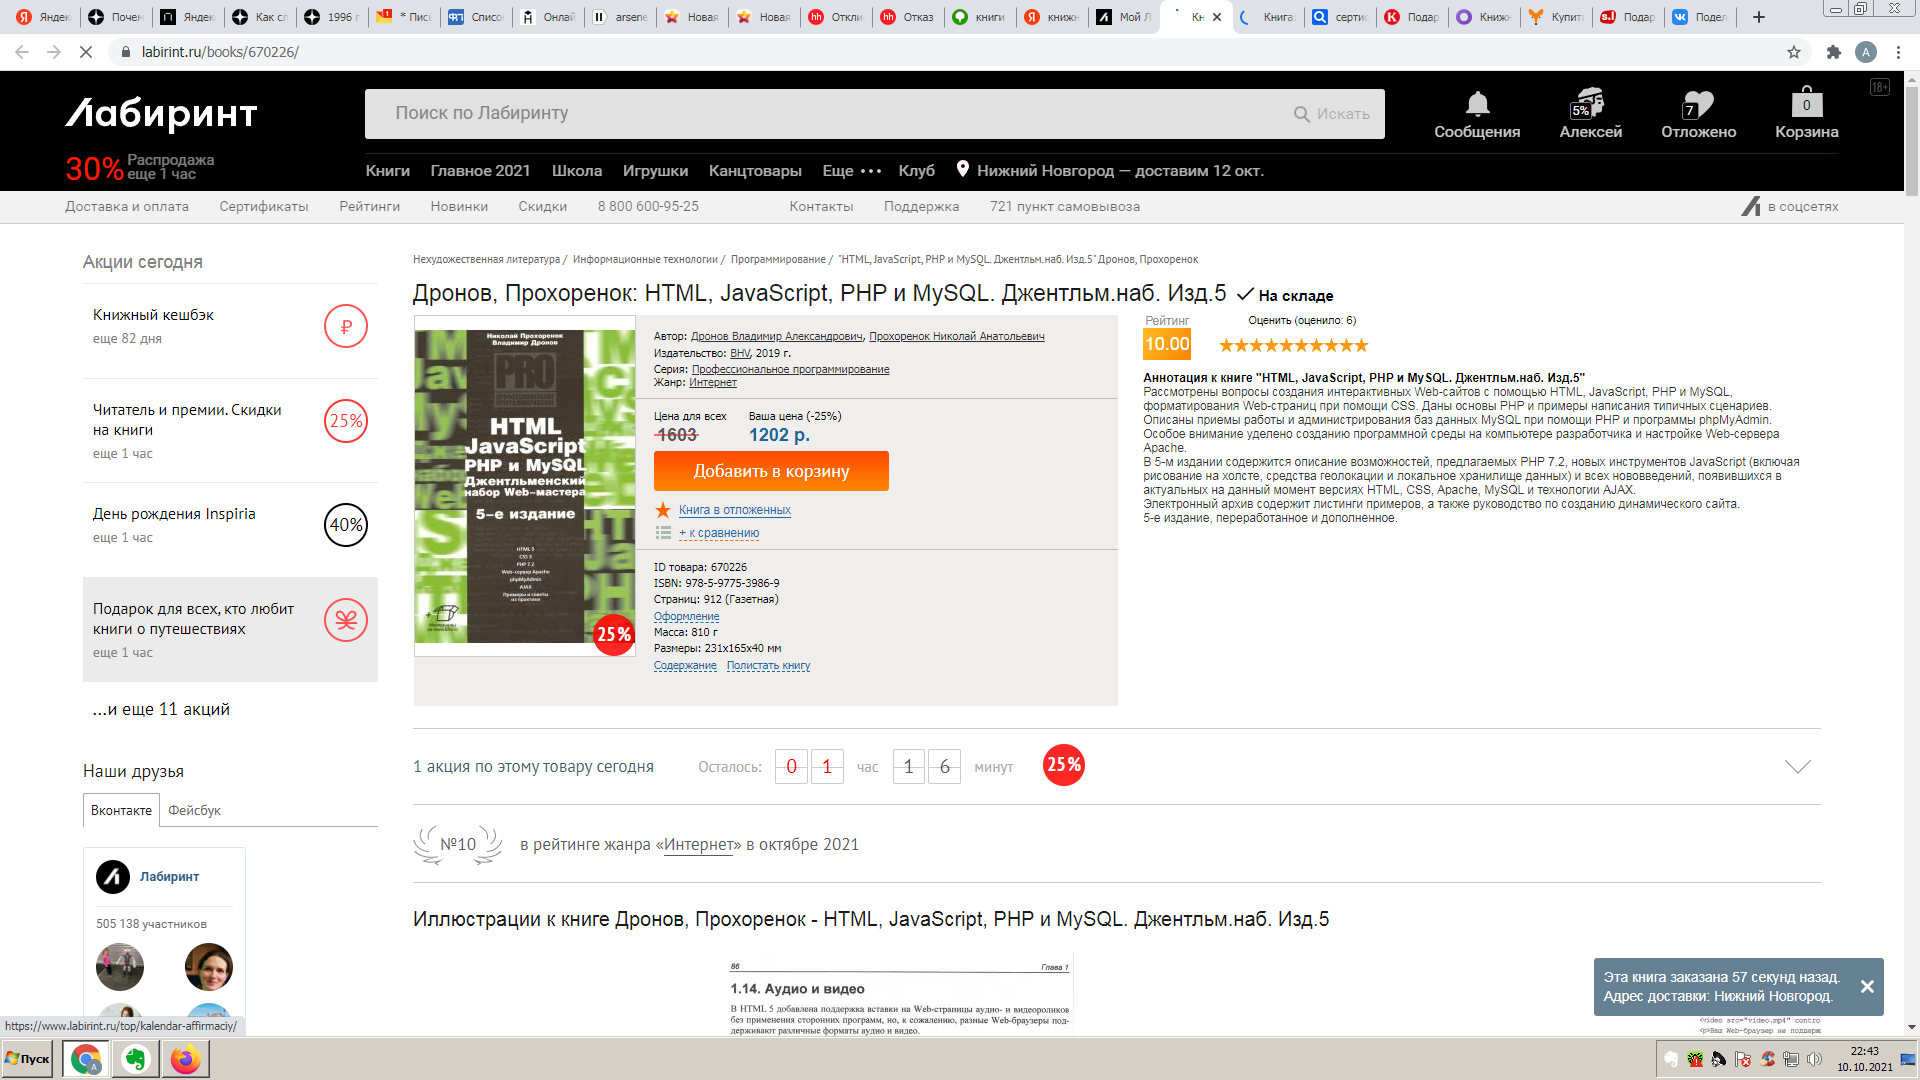Click Добавить в корзину button
The width and height of the screenshot is (1920, 1080).
click(x=771, y=471)
